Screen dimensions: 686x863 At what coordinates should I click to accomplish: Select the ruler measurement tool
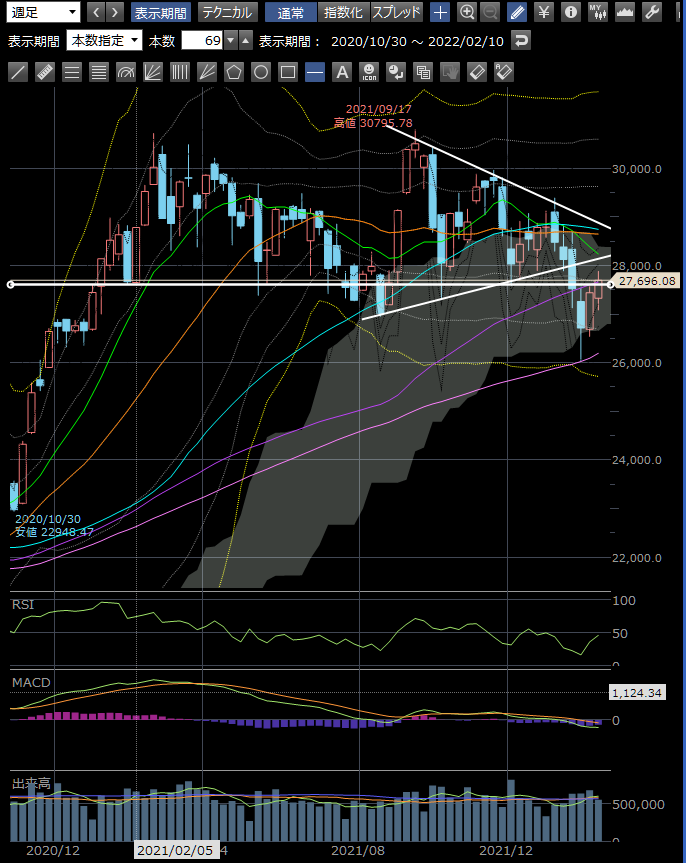pos(45,72)
